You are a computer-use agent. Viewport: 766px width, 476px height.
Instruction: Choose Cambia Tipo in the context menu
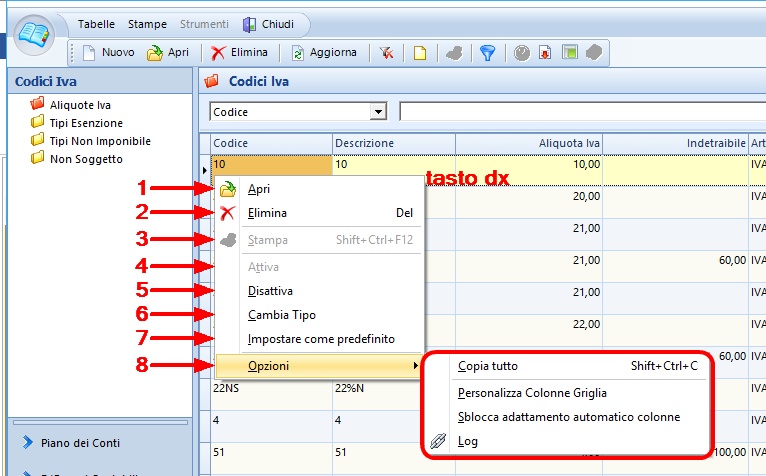coord(281,315)
